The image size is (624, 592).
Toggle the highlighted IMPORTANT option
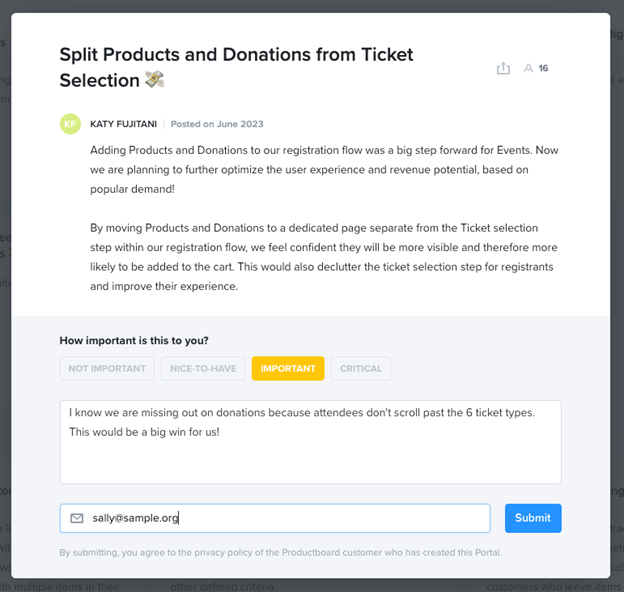[288, 368]
